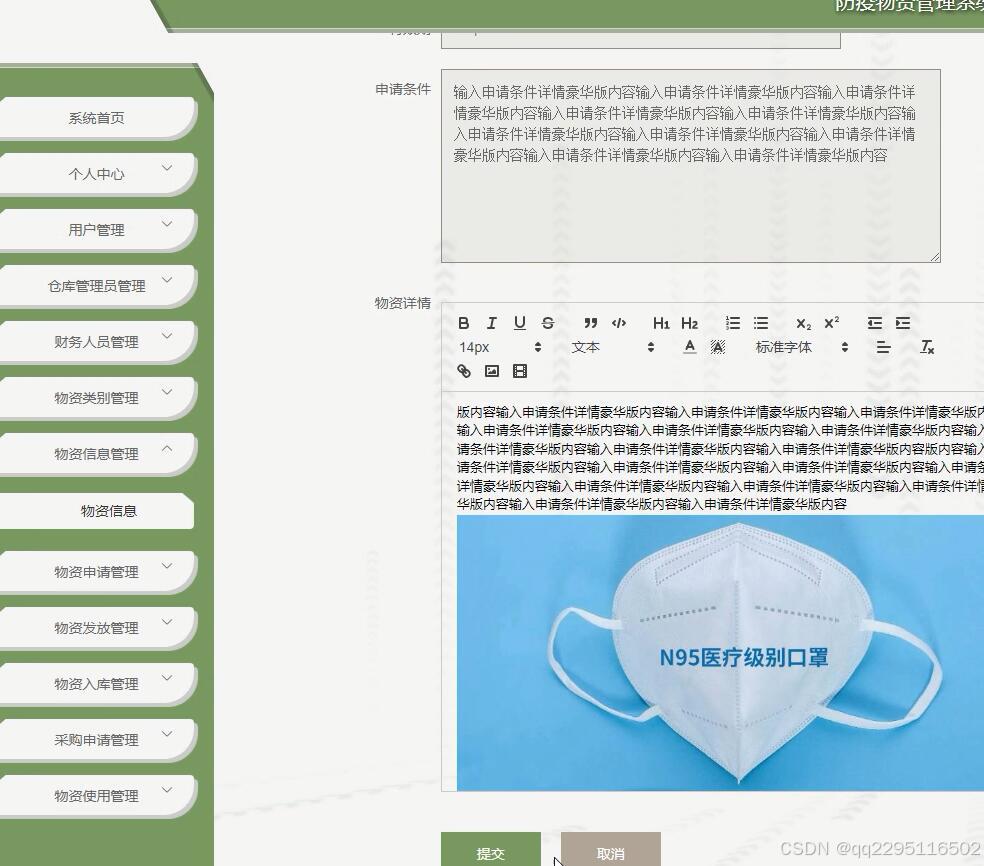
Task: Open the text color picker
Action: click(690, 347)
